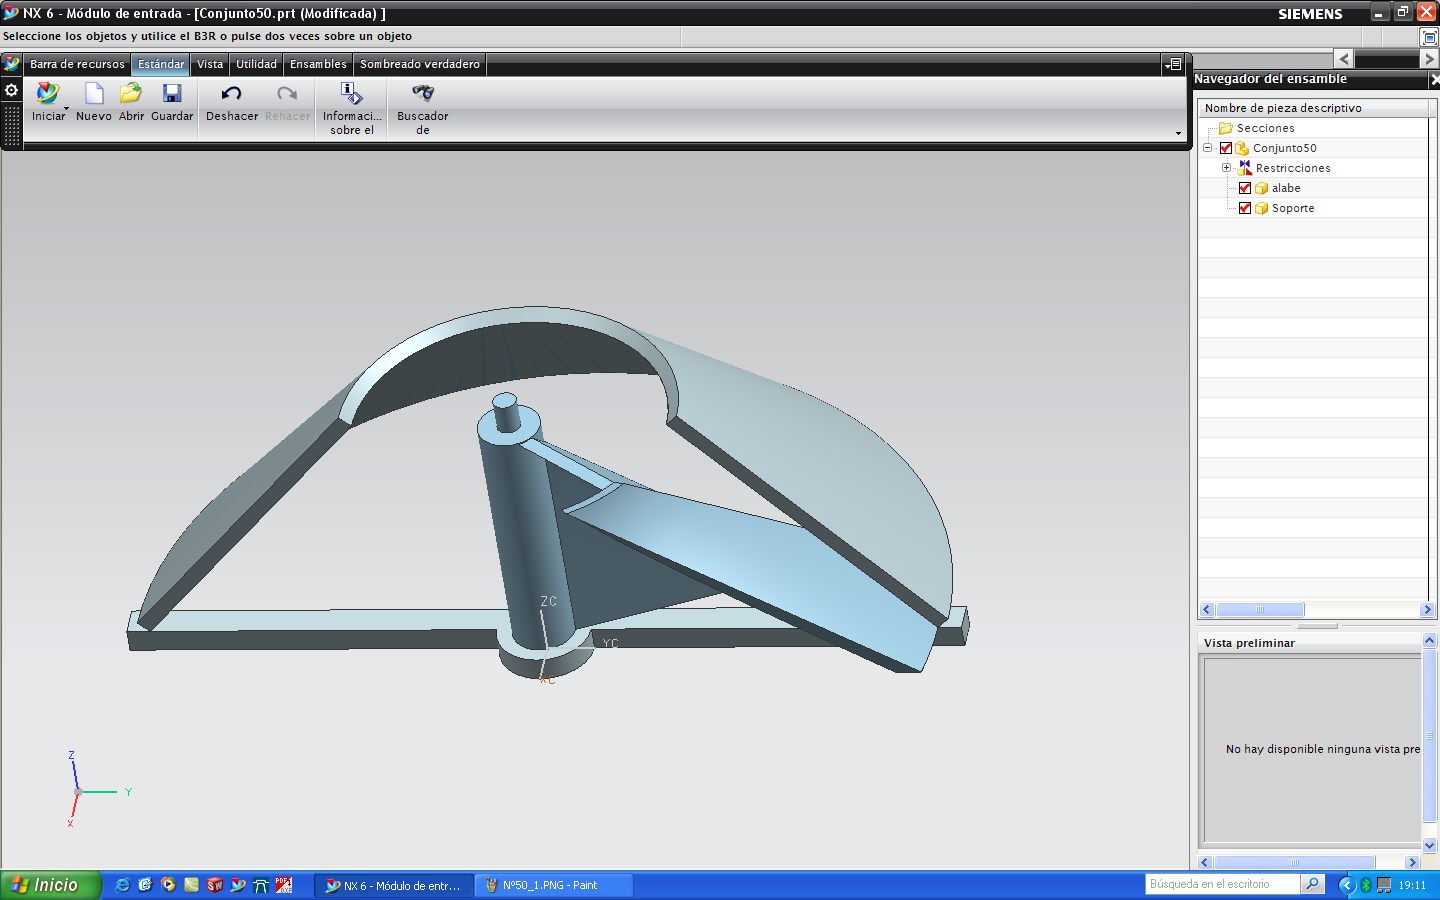Click the grayed Rehacer redo icon
The width and height of the screenshot is (1440, 900).
pos(287,94)
